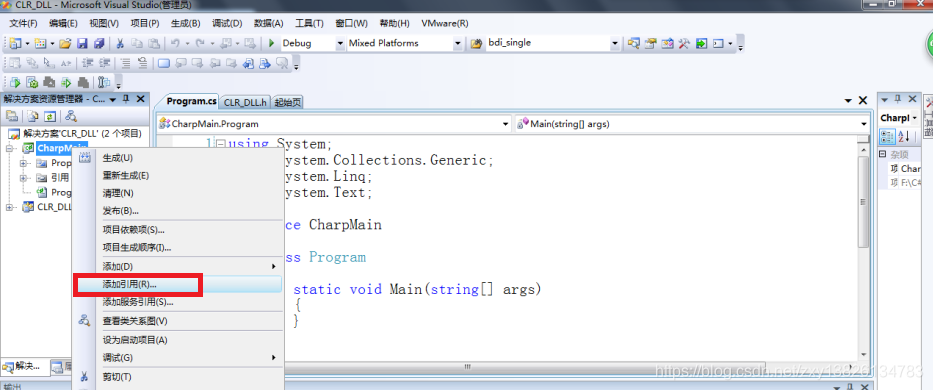Start debugging with the green play icon

tap(271, 43)
